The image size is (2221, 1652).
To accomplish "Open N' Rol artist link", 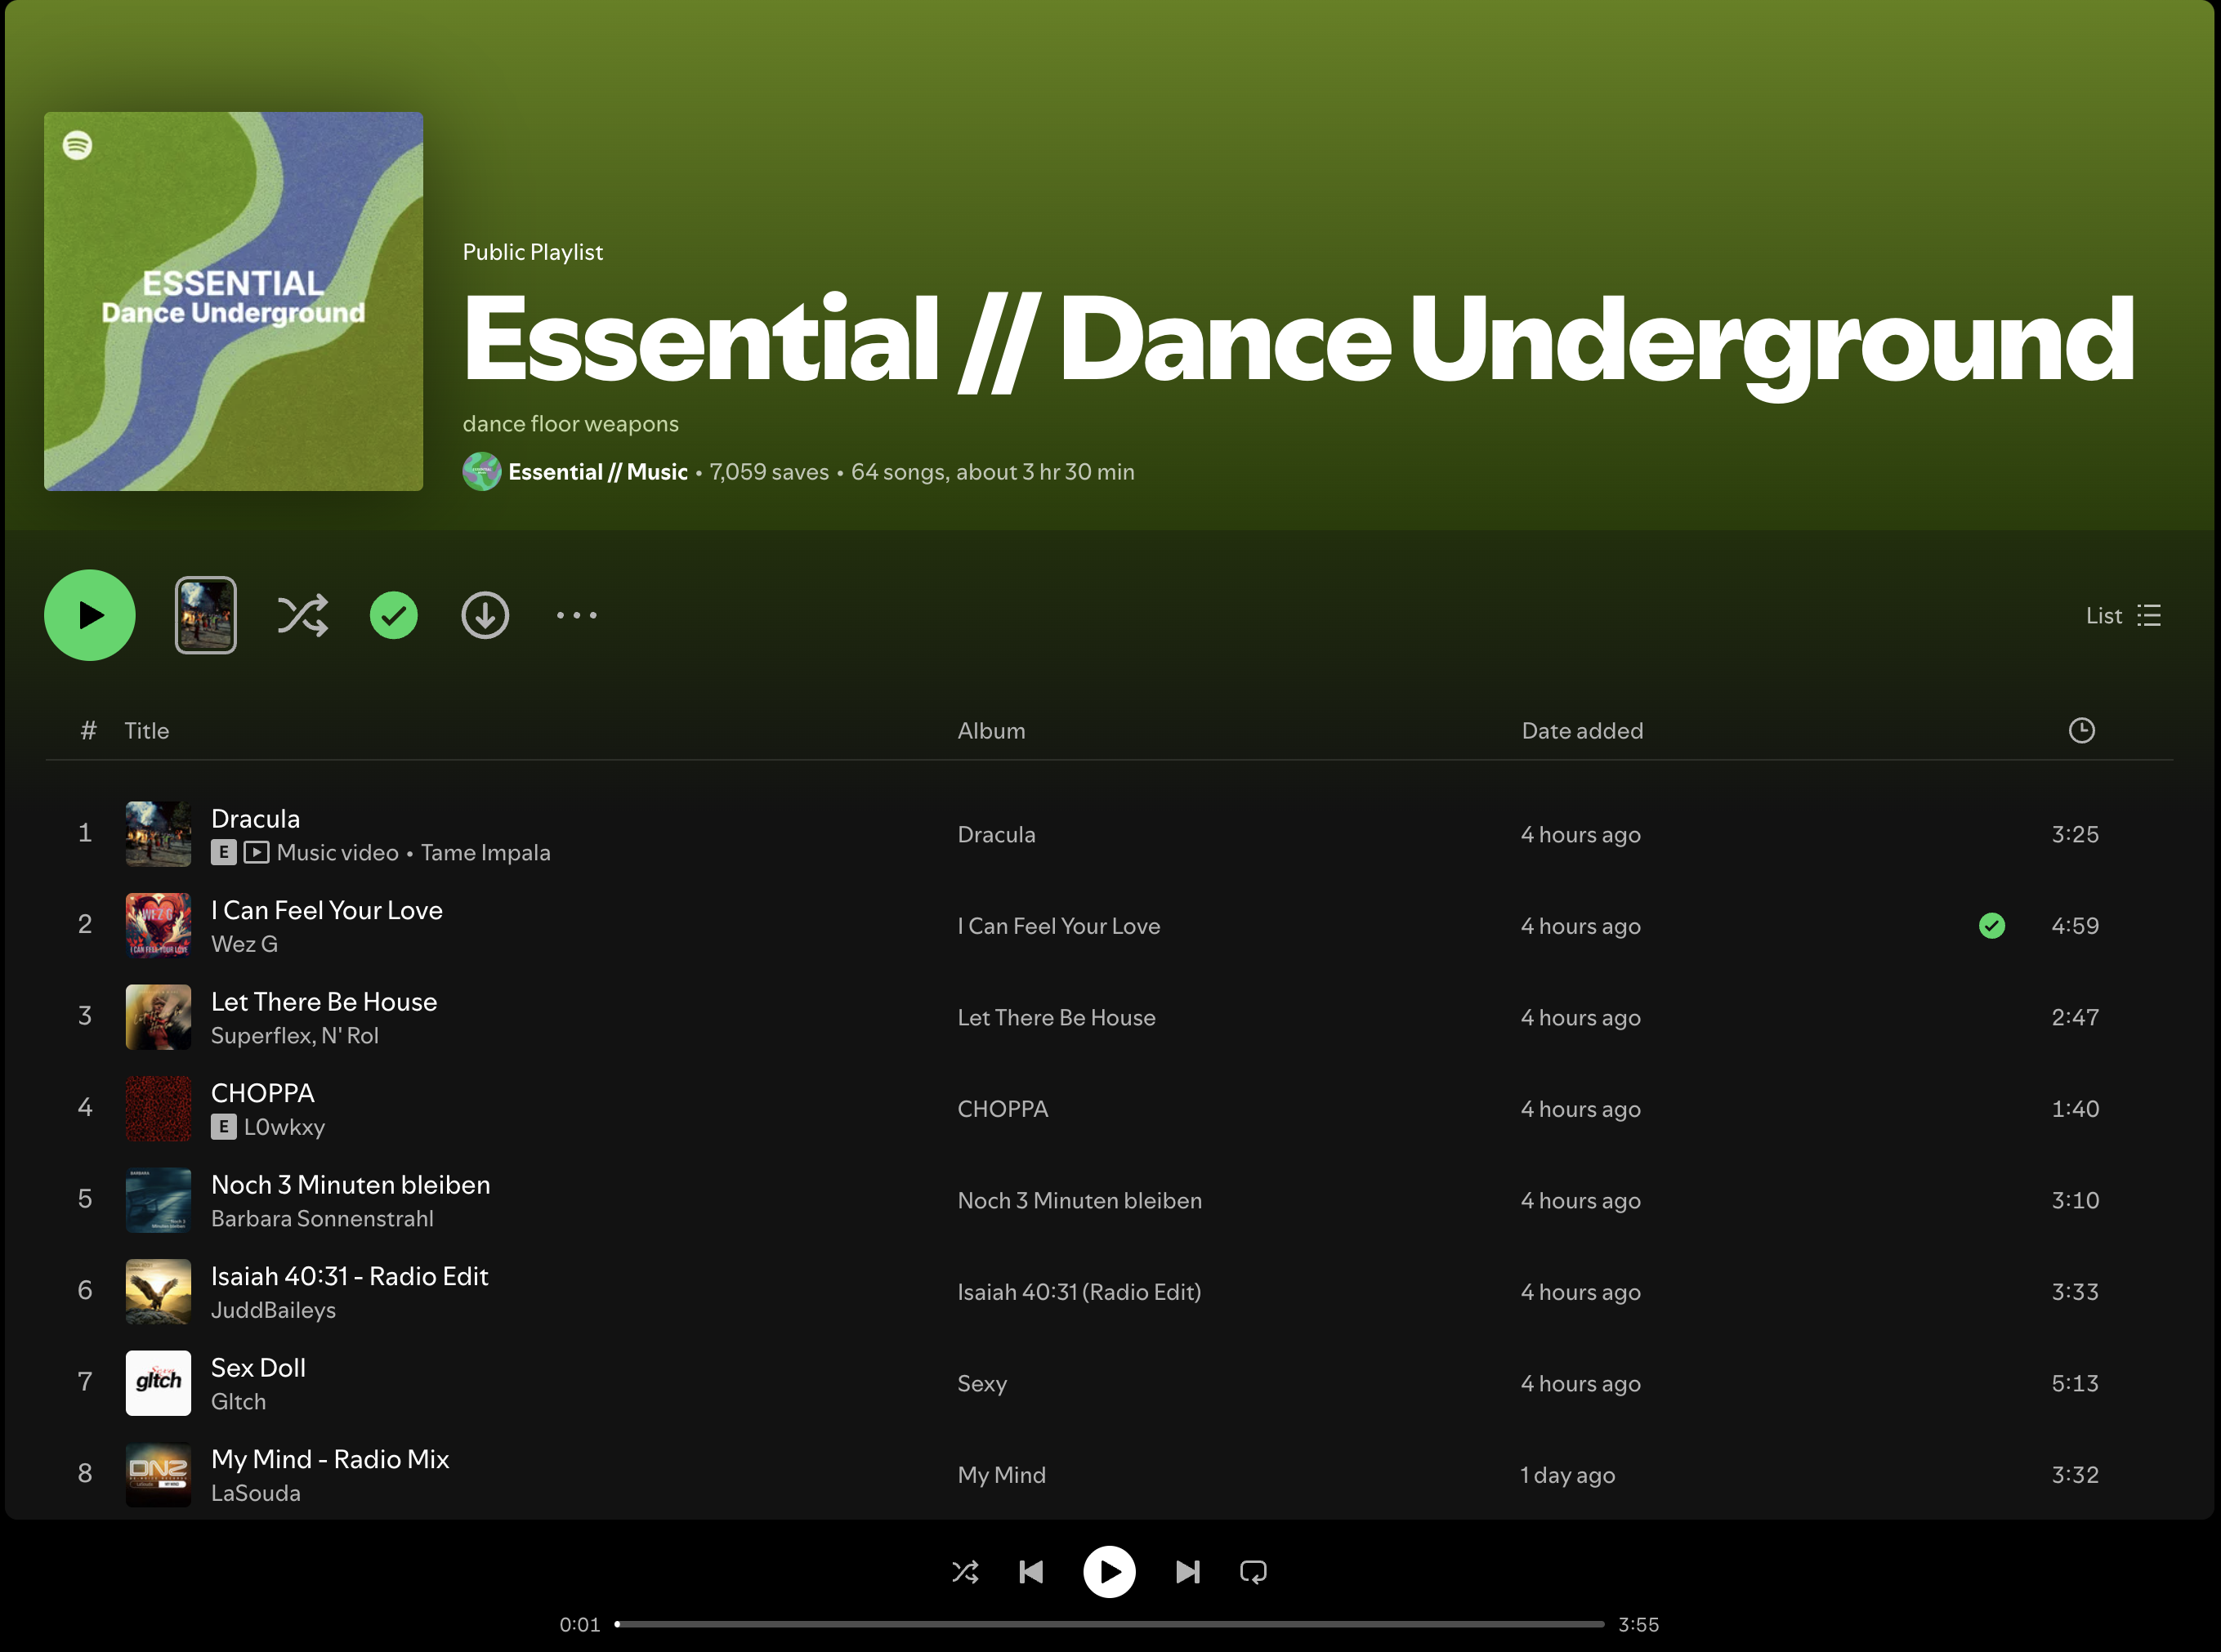I will [350, 1035].
